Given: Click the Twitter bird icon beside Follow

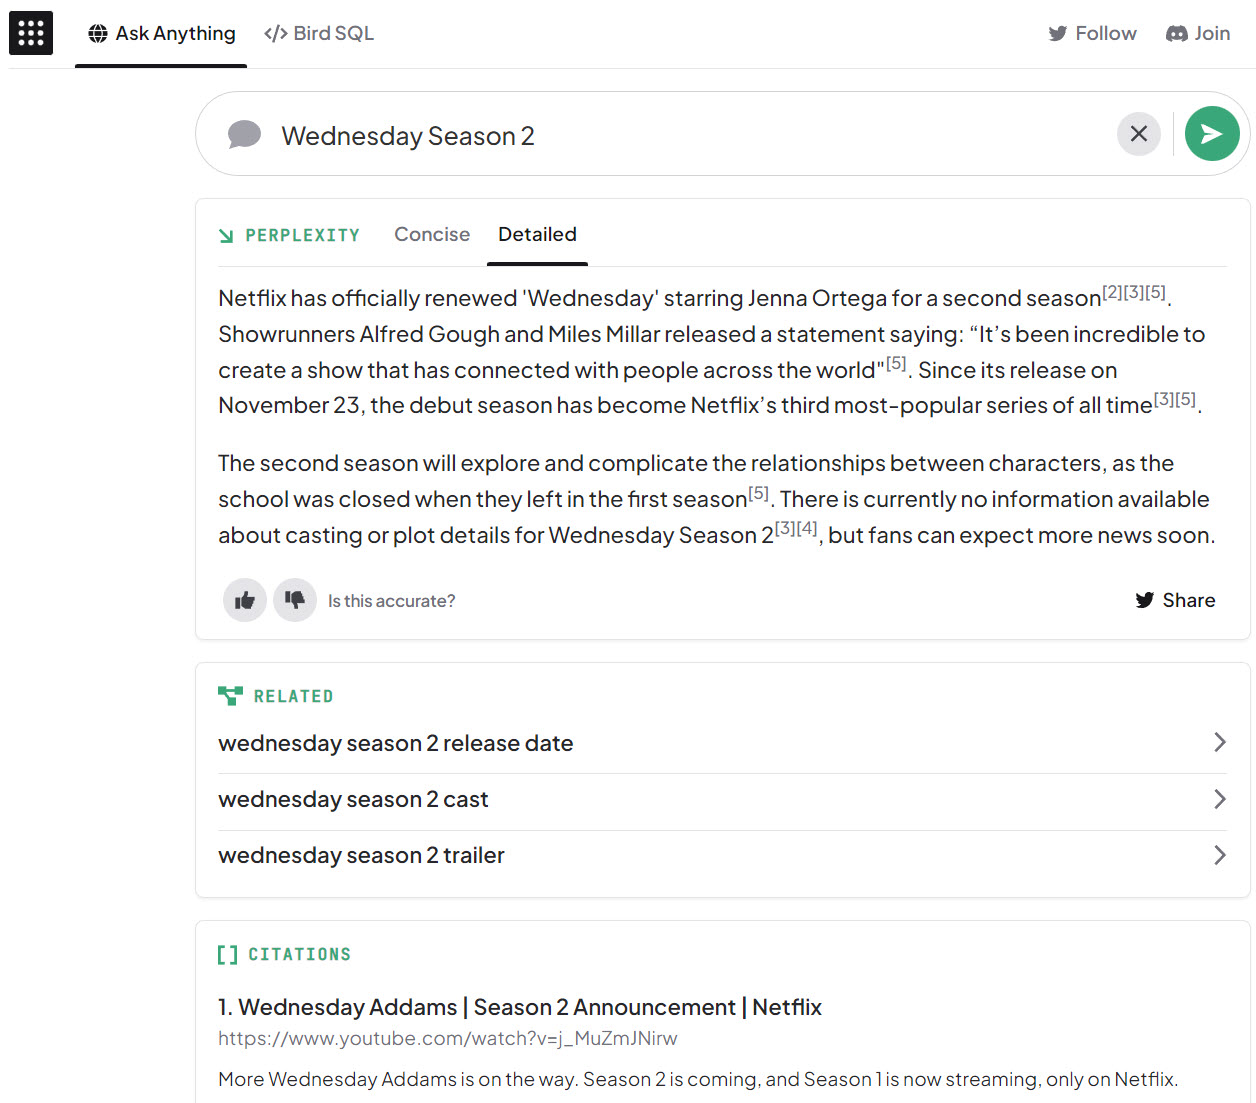Looking at the screenshot, I should tap(1058, 34).
